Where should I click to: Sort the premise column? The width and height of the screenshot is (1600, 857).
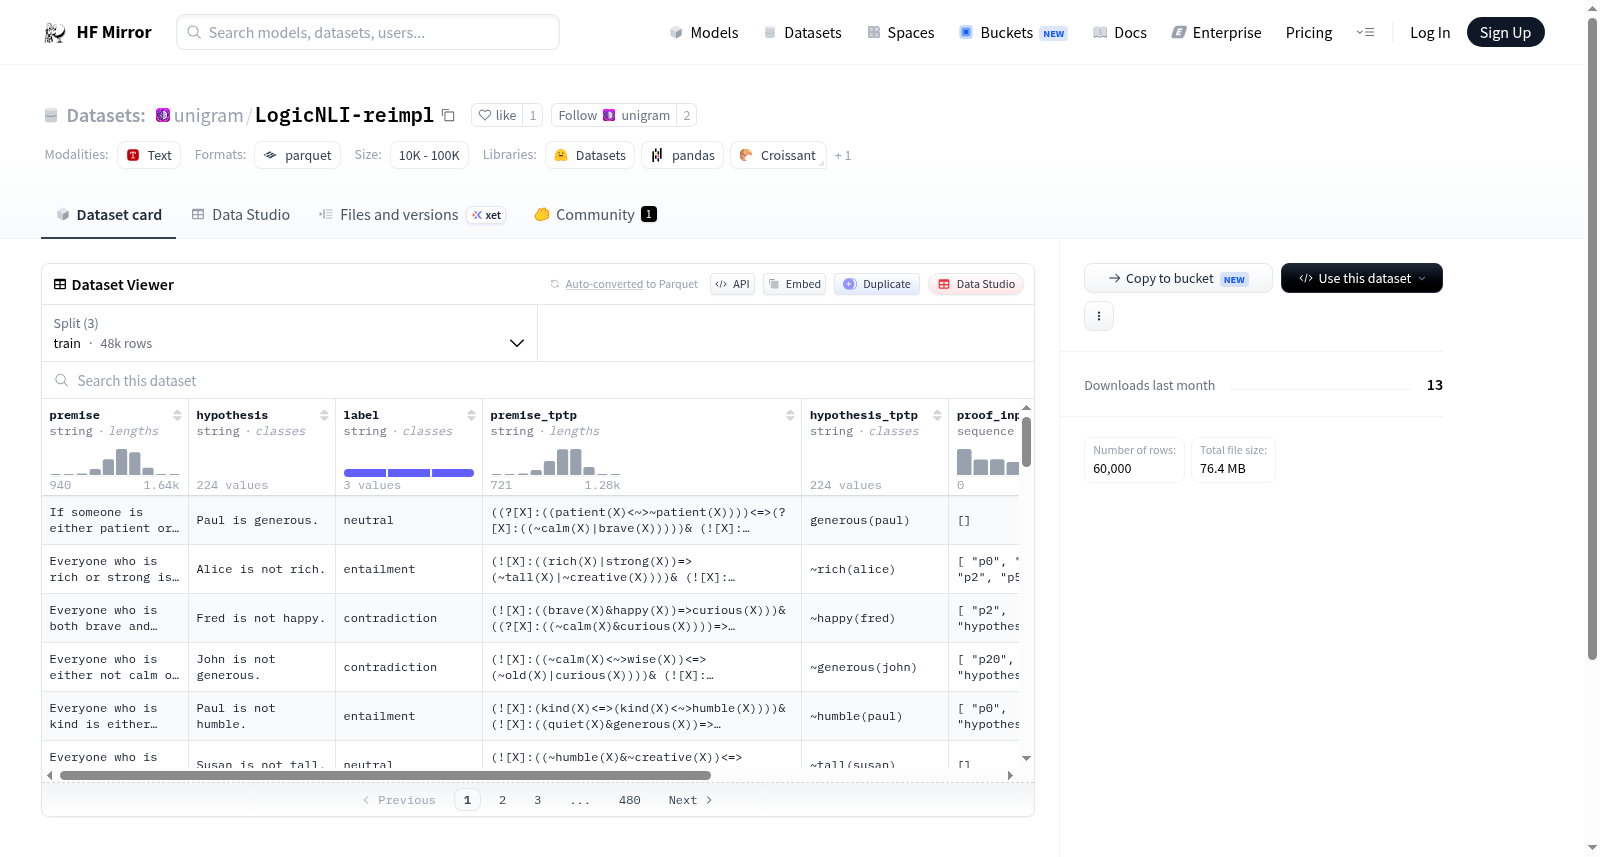point(177,415)
